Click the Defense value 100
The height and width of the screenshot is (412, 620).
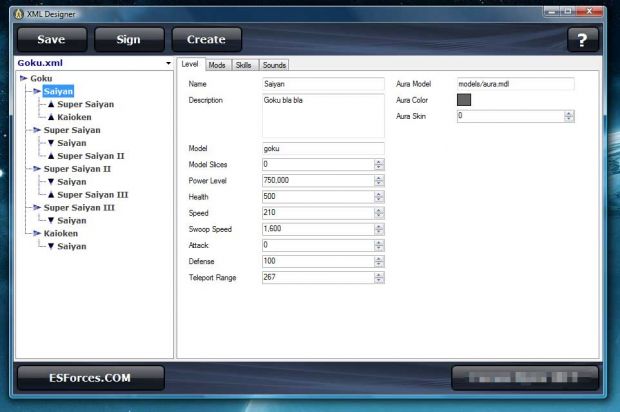[269, 261]
